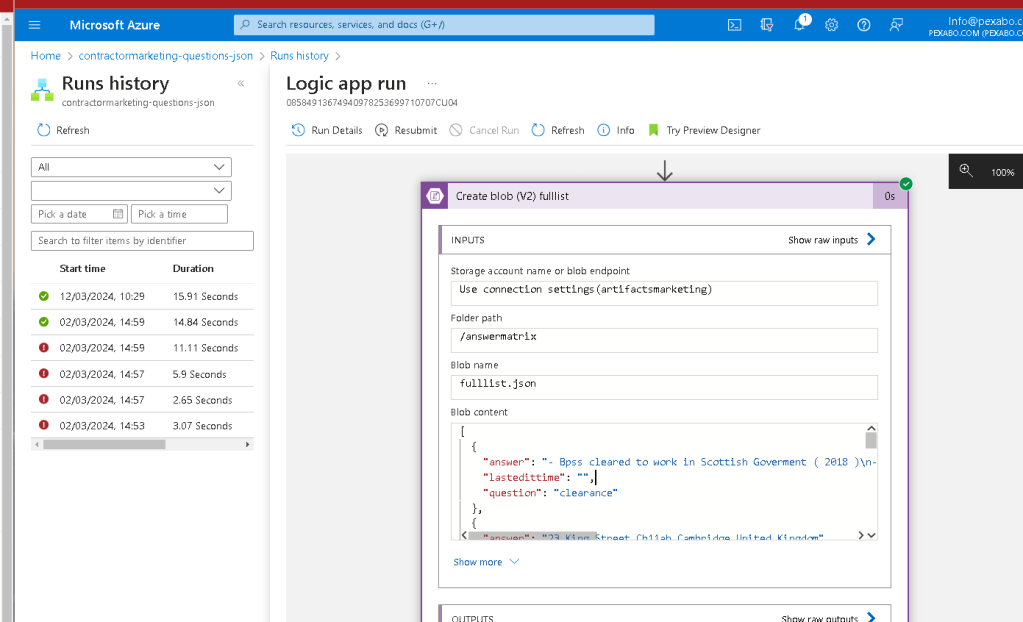Select the failed 2.65 Seconds run
The height and width of the screenshot is (622, 1023).
tap(142, 399)
